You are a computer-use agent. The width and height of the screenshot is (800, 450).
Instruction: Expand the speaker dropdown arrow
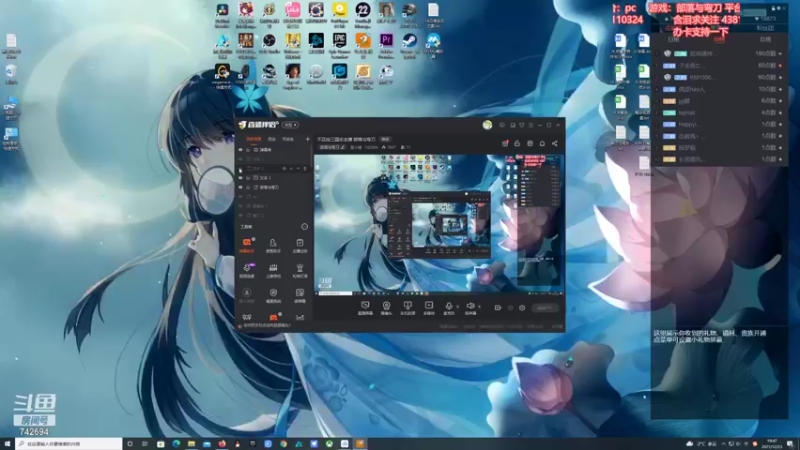click(x=479, y=307)
